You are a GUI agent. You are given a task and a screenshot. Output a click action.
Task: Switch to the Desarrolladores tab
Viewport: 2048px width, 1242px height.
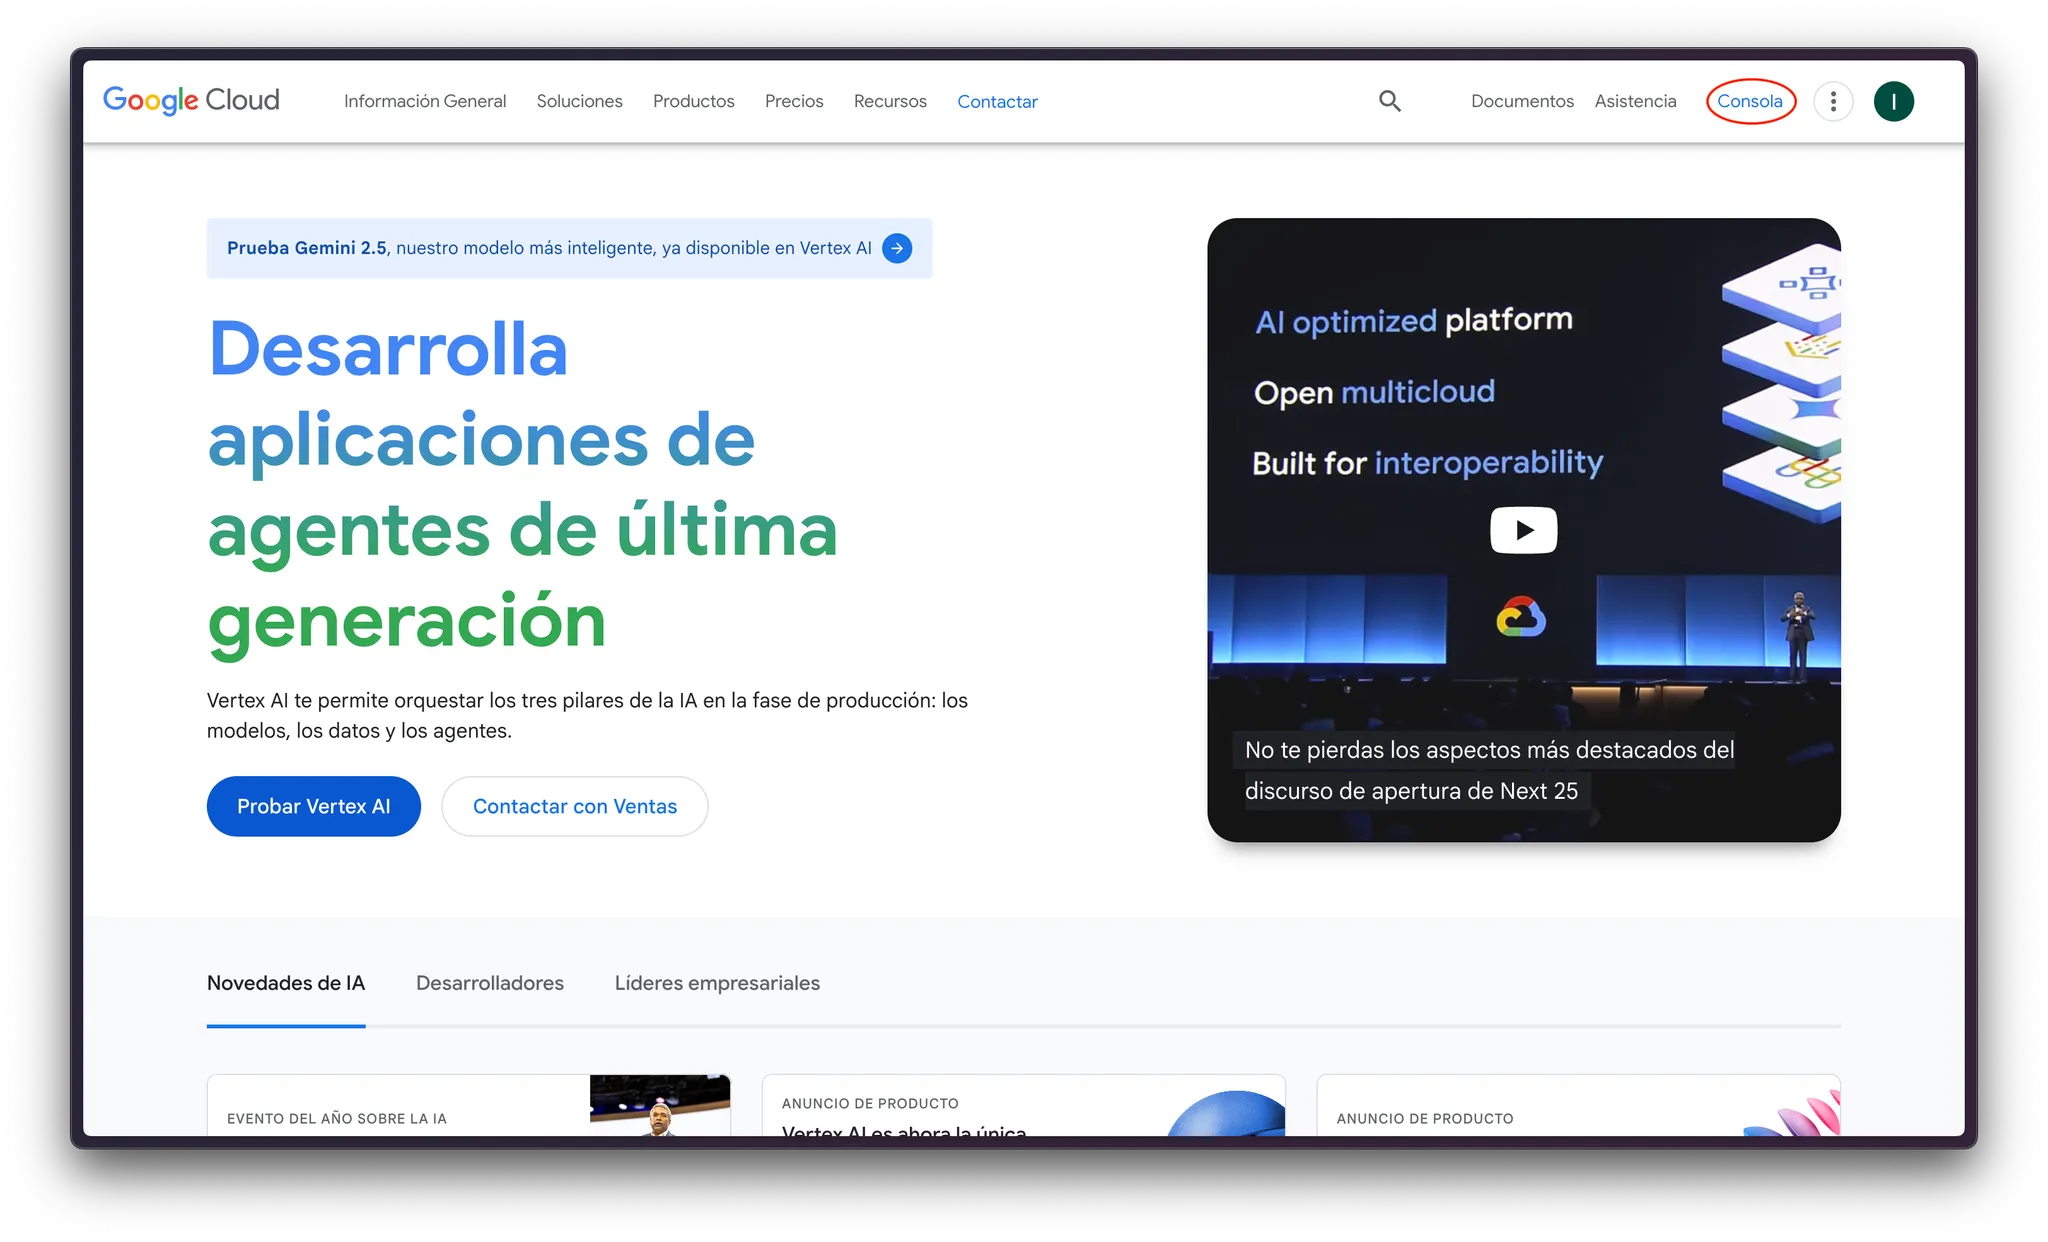[490, 983]
